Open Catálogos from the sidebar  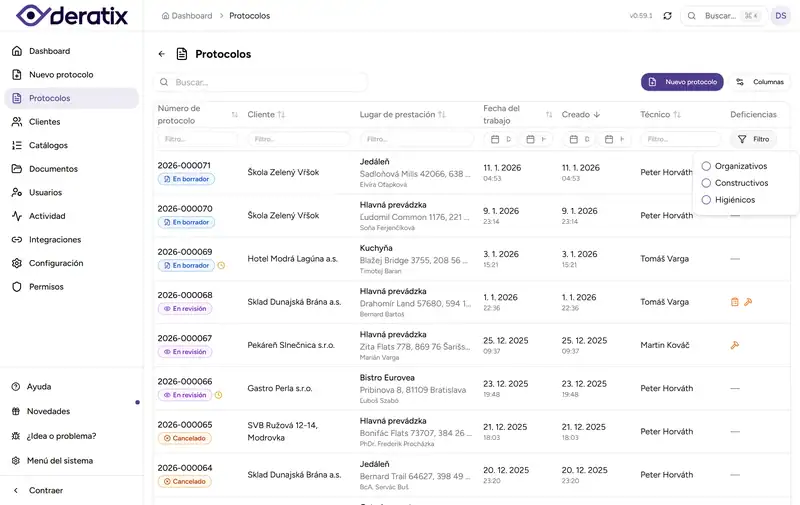48,145
